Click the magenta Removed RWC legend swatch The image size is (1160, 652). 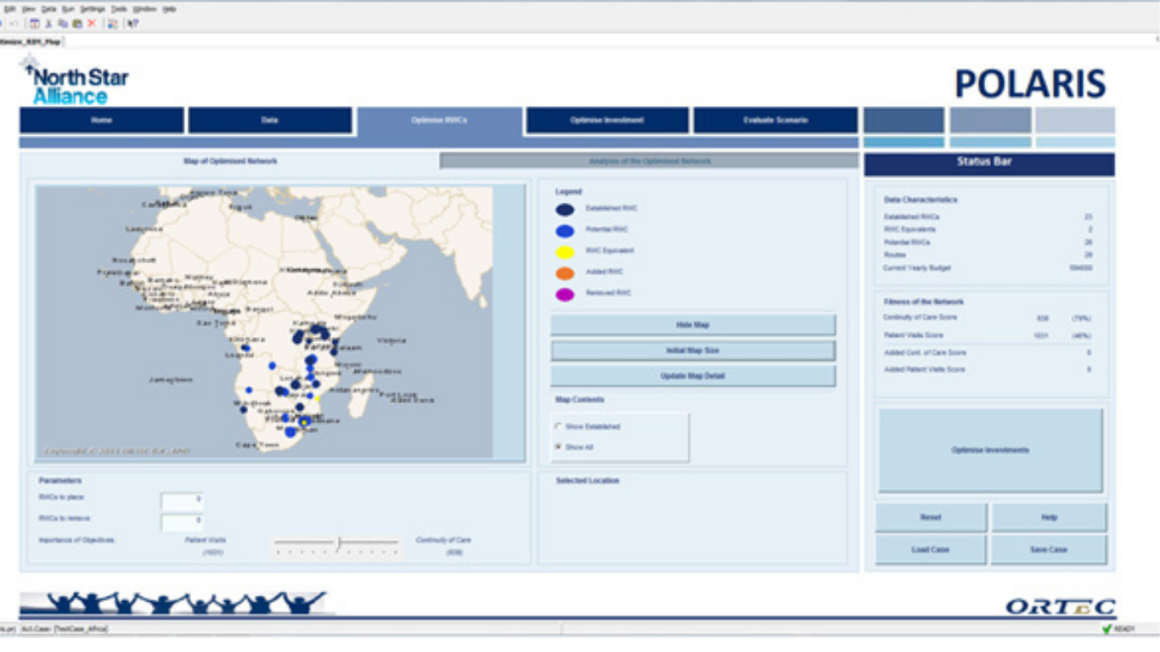click(x=564, y=295)
